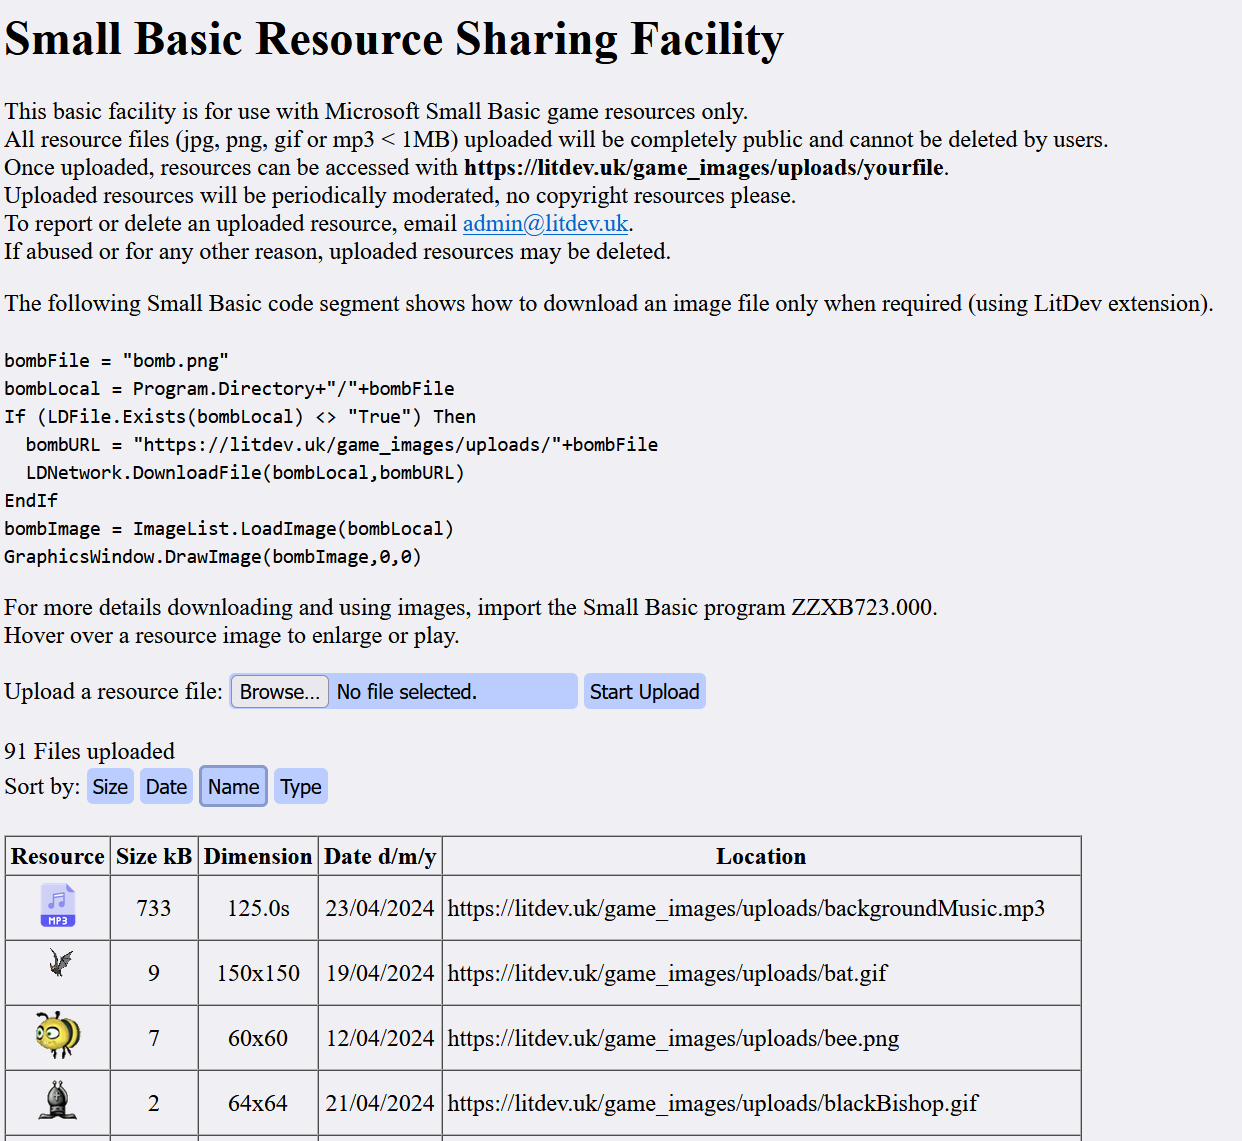Viewport: 1242px width, 1141px height.
Task: Click the black bishop chess piece icon
Action: point(58,1100)
